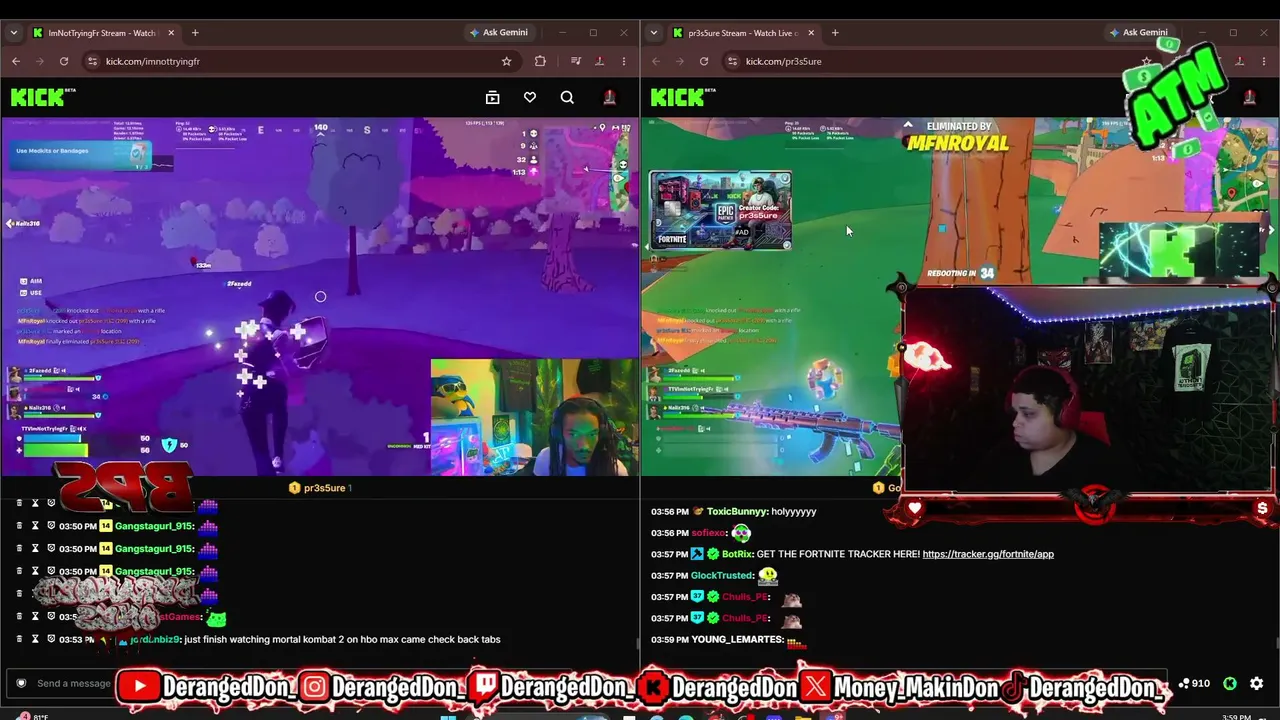This screenshot has height=720, width=1280.
Task: Bookmark the kick.com/imnottryingfr page with the star
Action: (x=507, y=61)
